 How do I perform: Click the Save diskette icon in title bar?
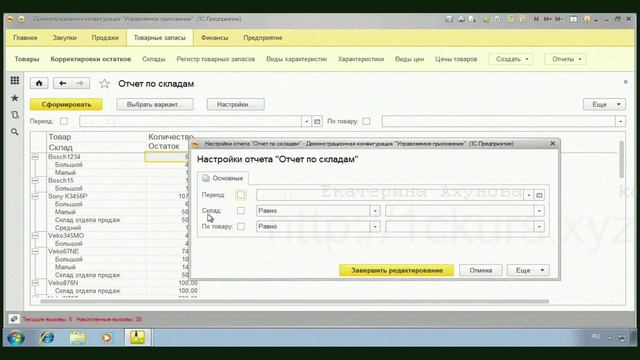(449, 19)
